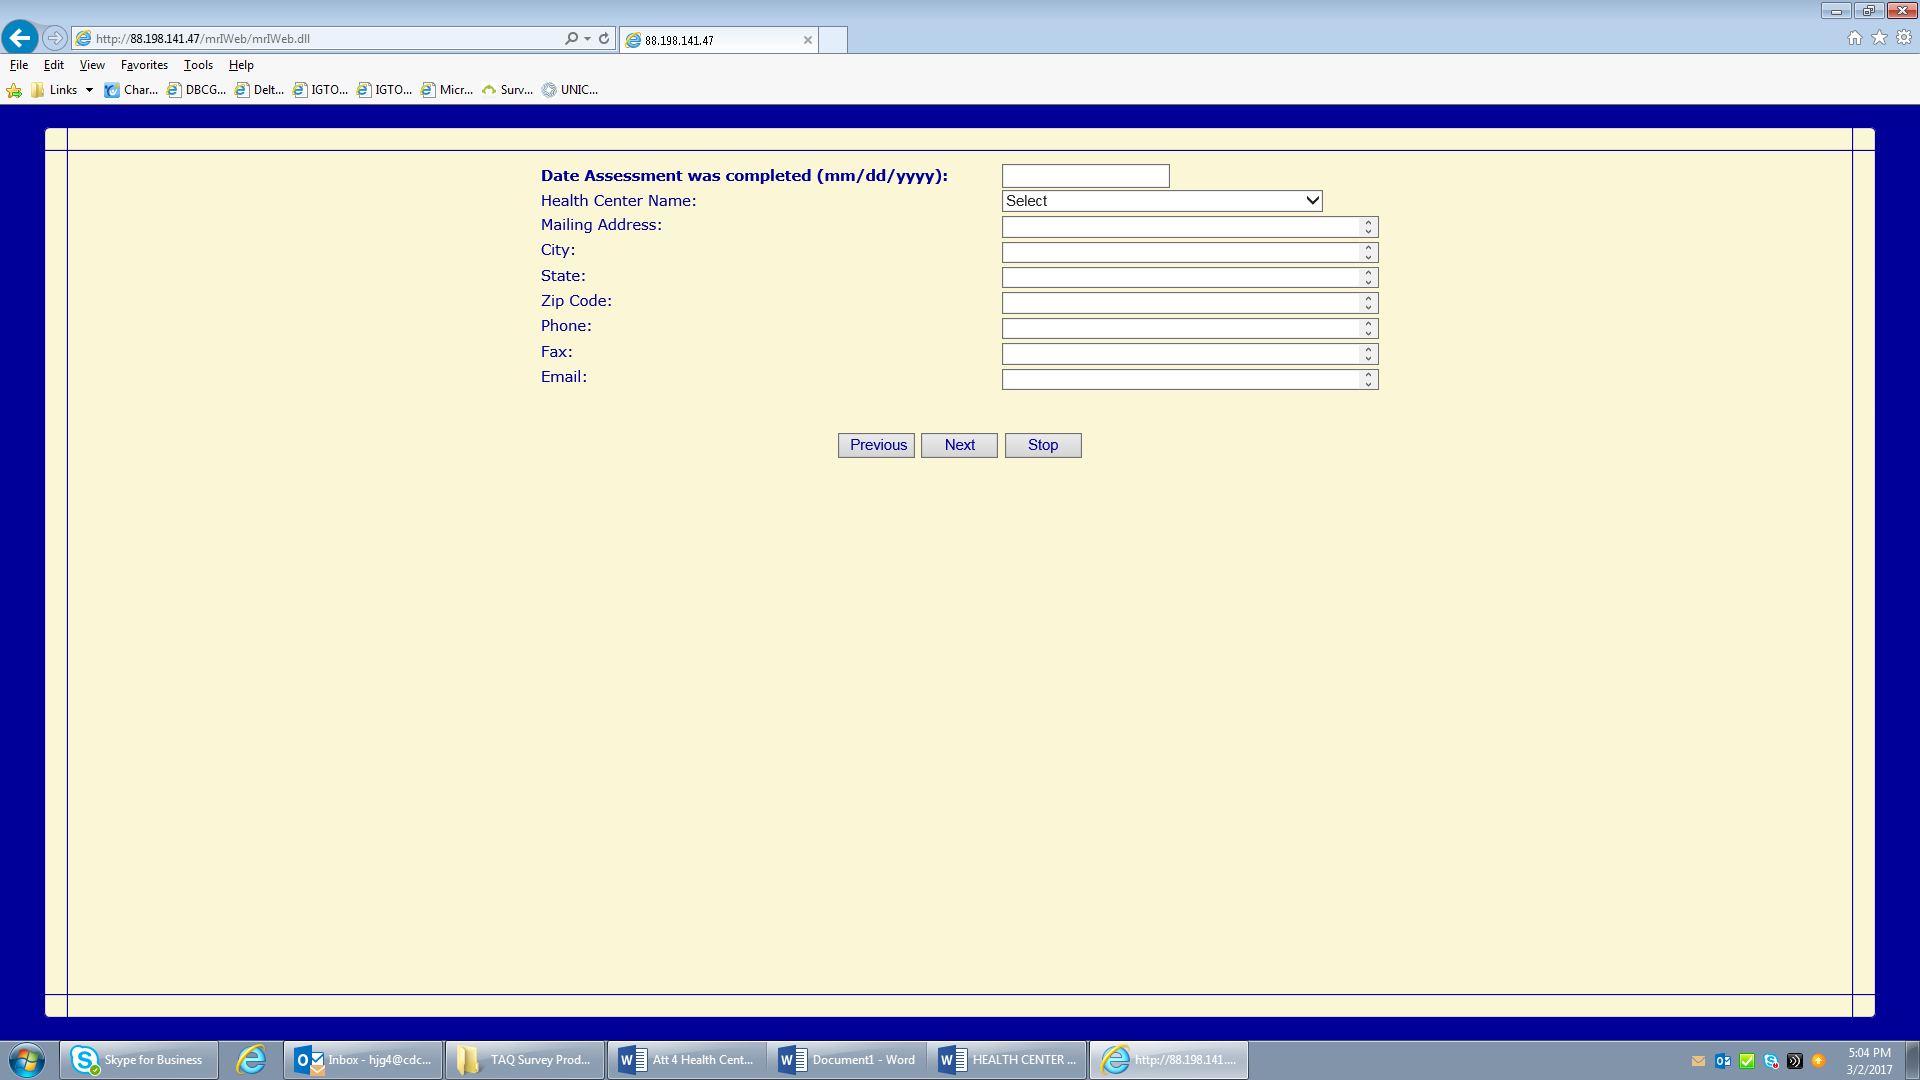Image resolution: width=1920 pixels, height=1080 pixels.
Task: Click the refresh icon in address bar
Action: [x=604, y=38]
